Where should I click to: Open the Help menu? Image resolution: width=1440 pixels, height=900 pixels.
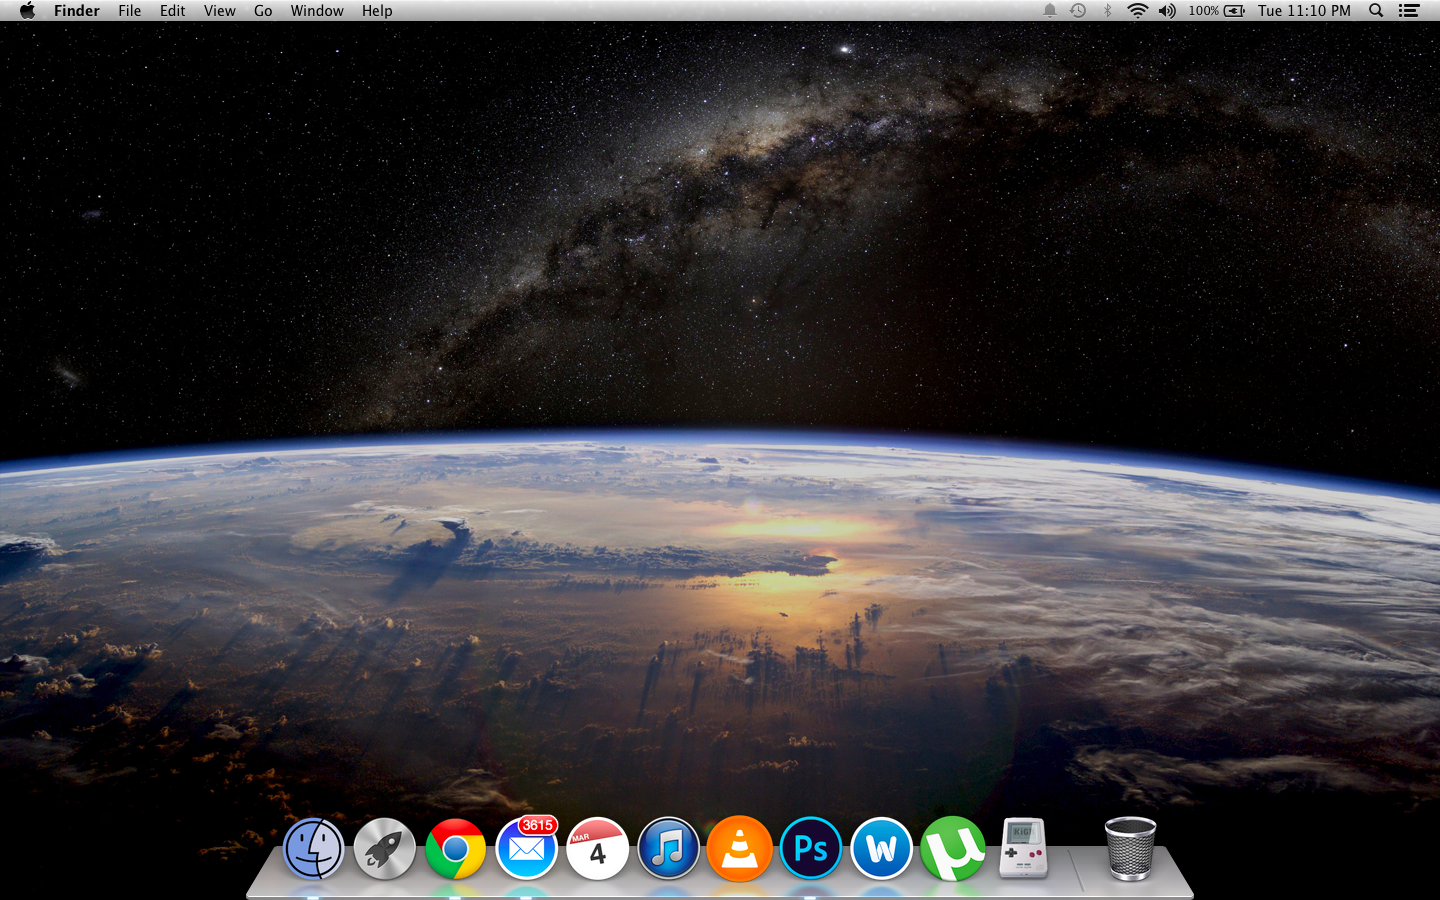click(377, 11)
